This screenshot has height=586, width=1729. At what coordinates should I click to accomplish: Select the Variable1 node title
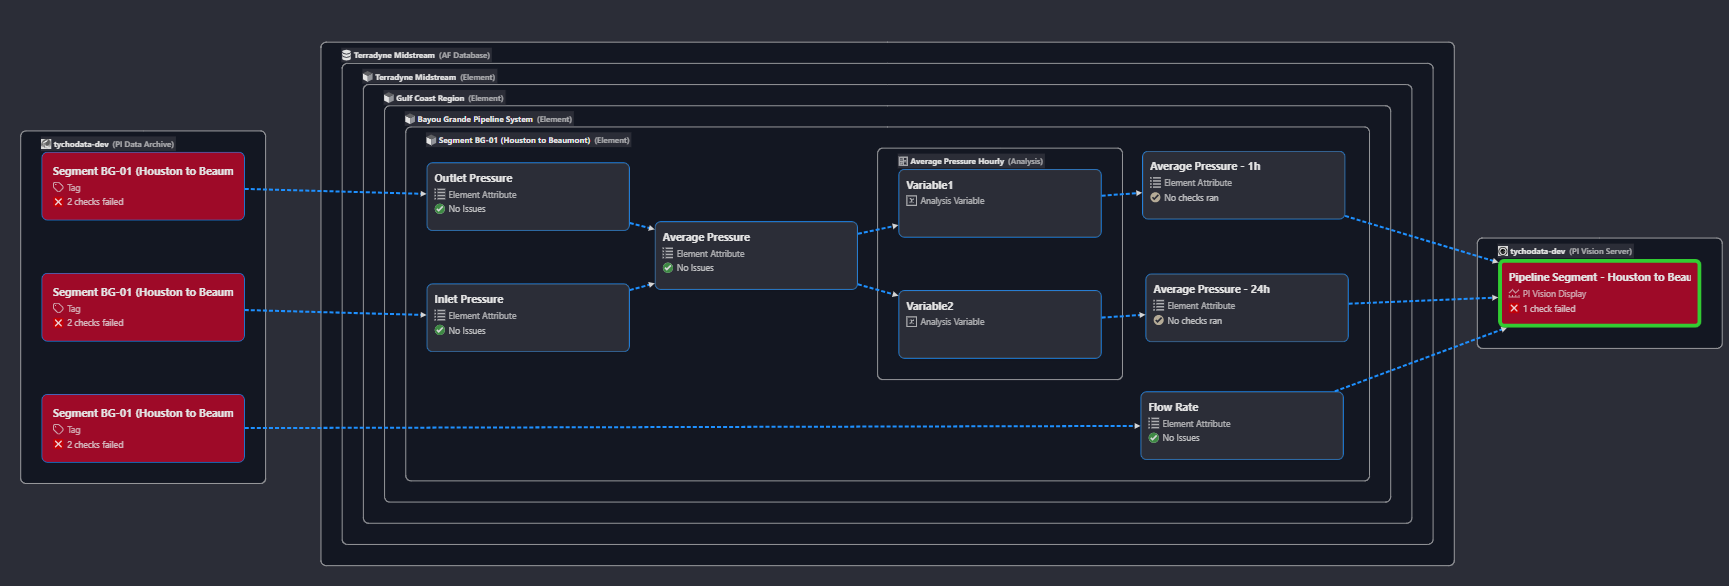(x=930, y=185)
